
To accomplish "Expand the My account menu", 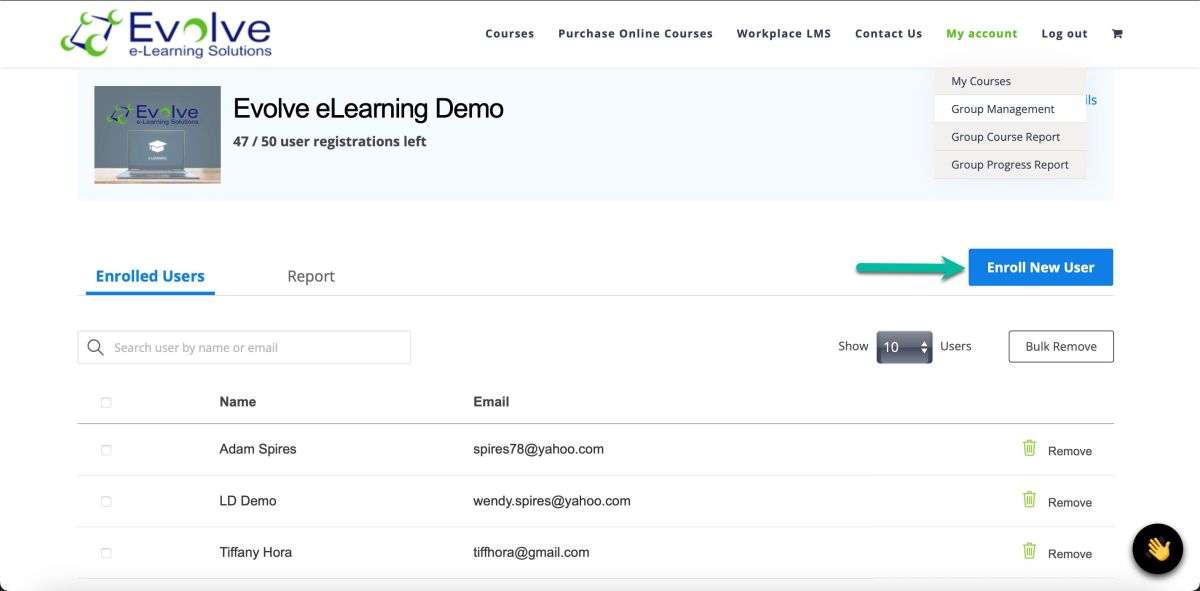I will tap(982, 33).
